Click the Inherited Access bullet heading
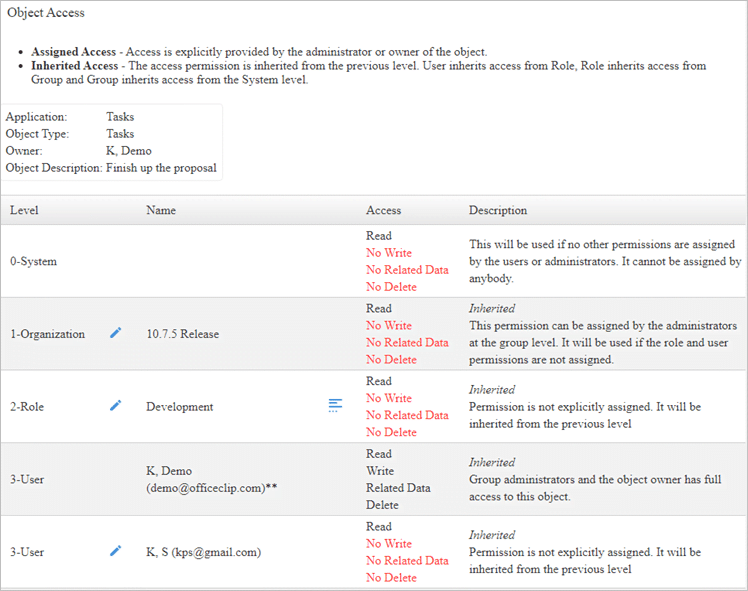This screenshot has height=591, width=748. point(74,66)
